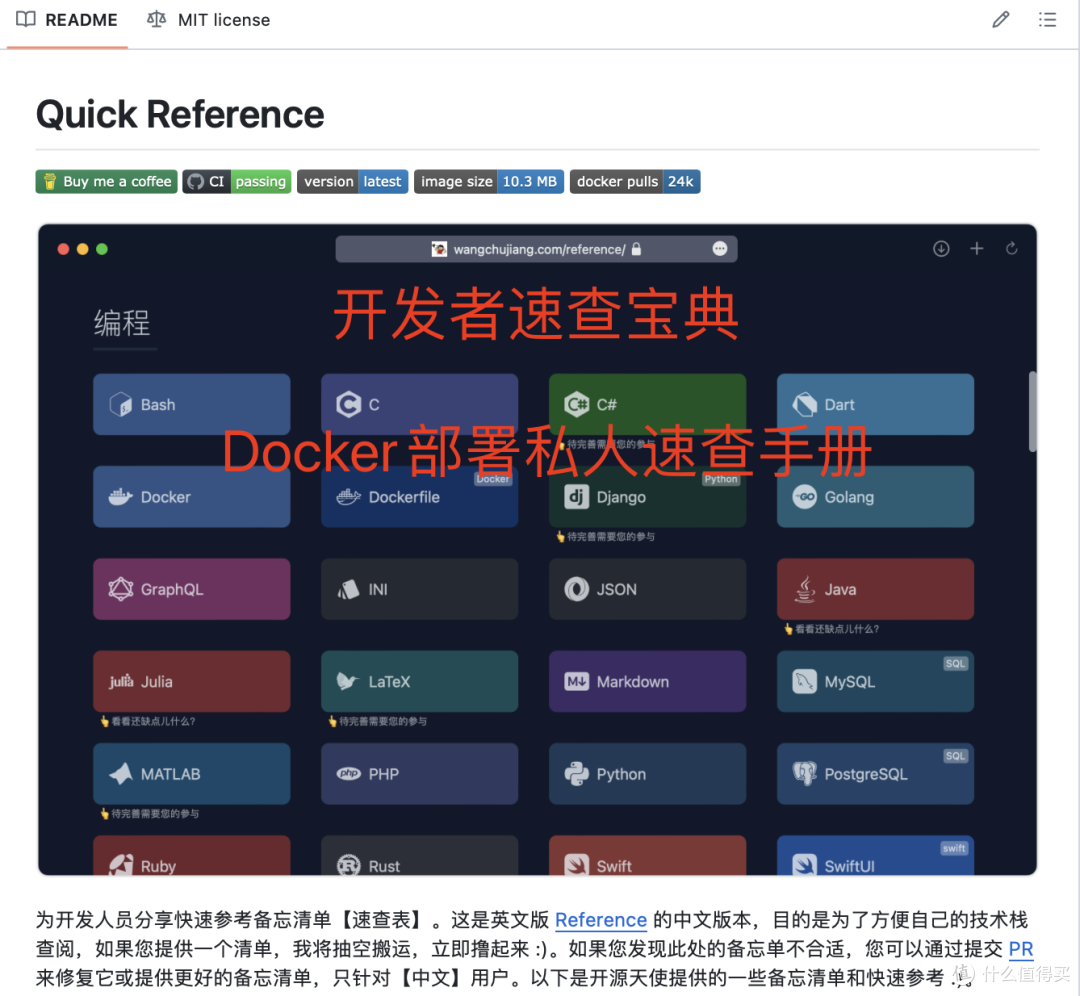
Task: Click the reload icon in browser toolbar
Action: (1011, 249)
